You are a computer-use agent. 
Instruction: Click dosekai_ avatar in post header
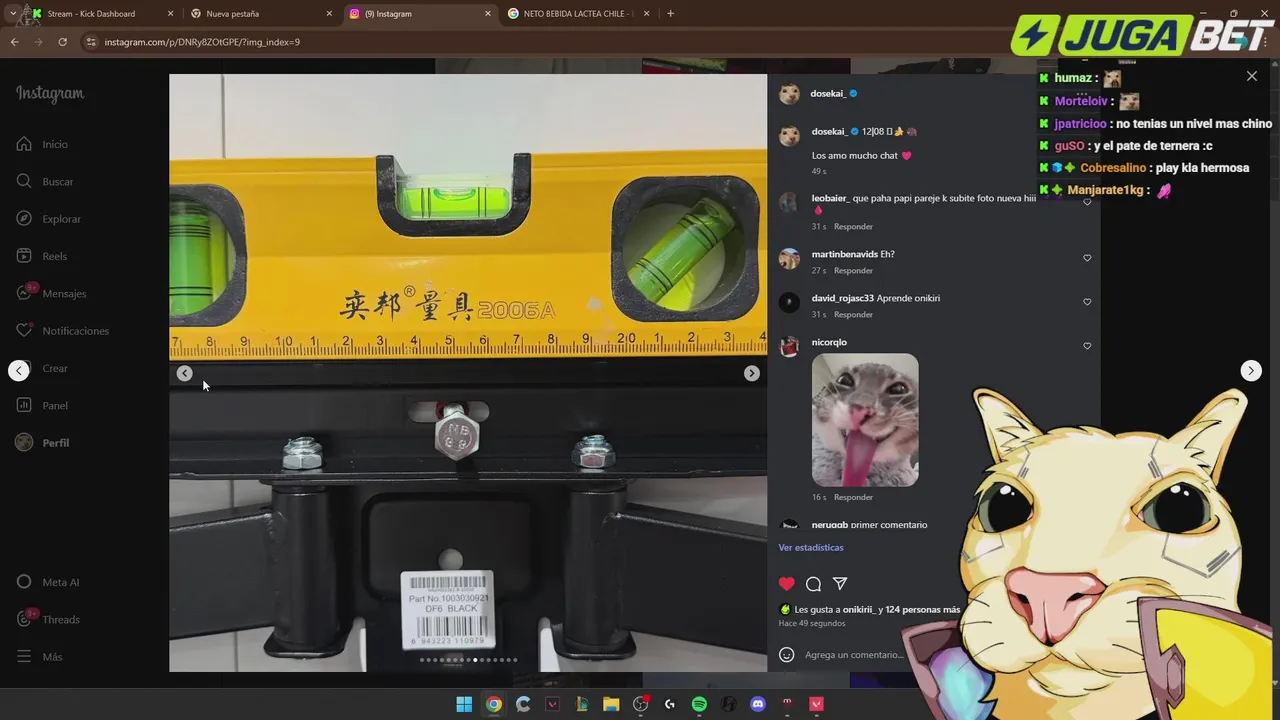[x=789, y=94]
